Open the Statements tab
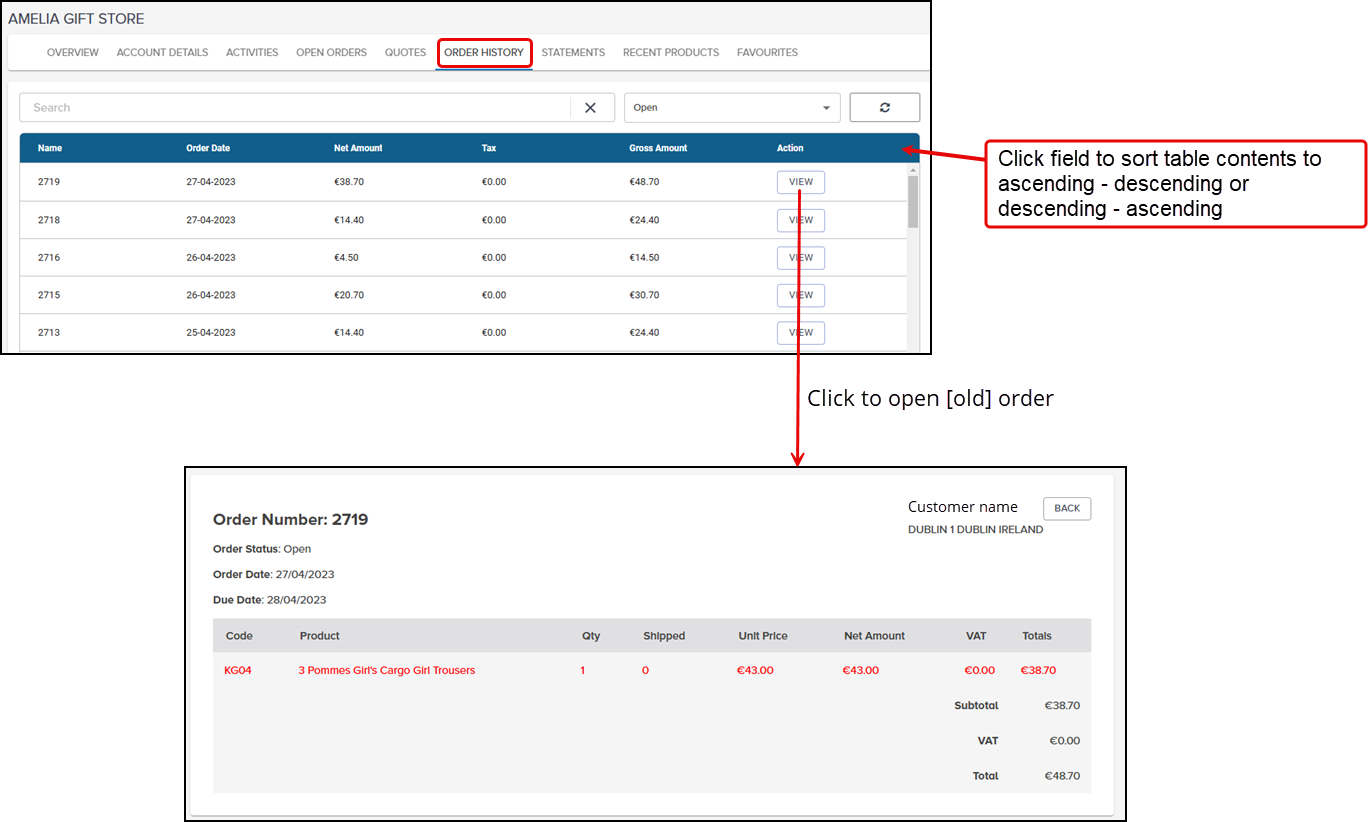The image size is (1370, 822). [573, 52]
